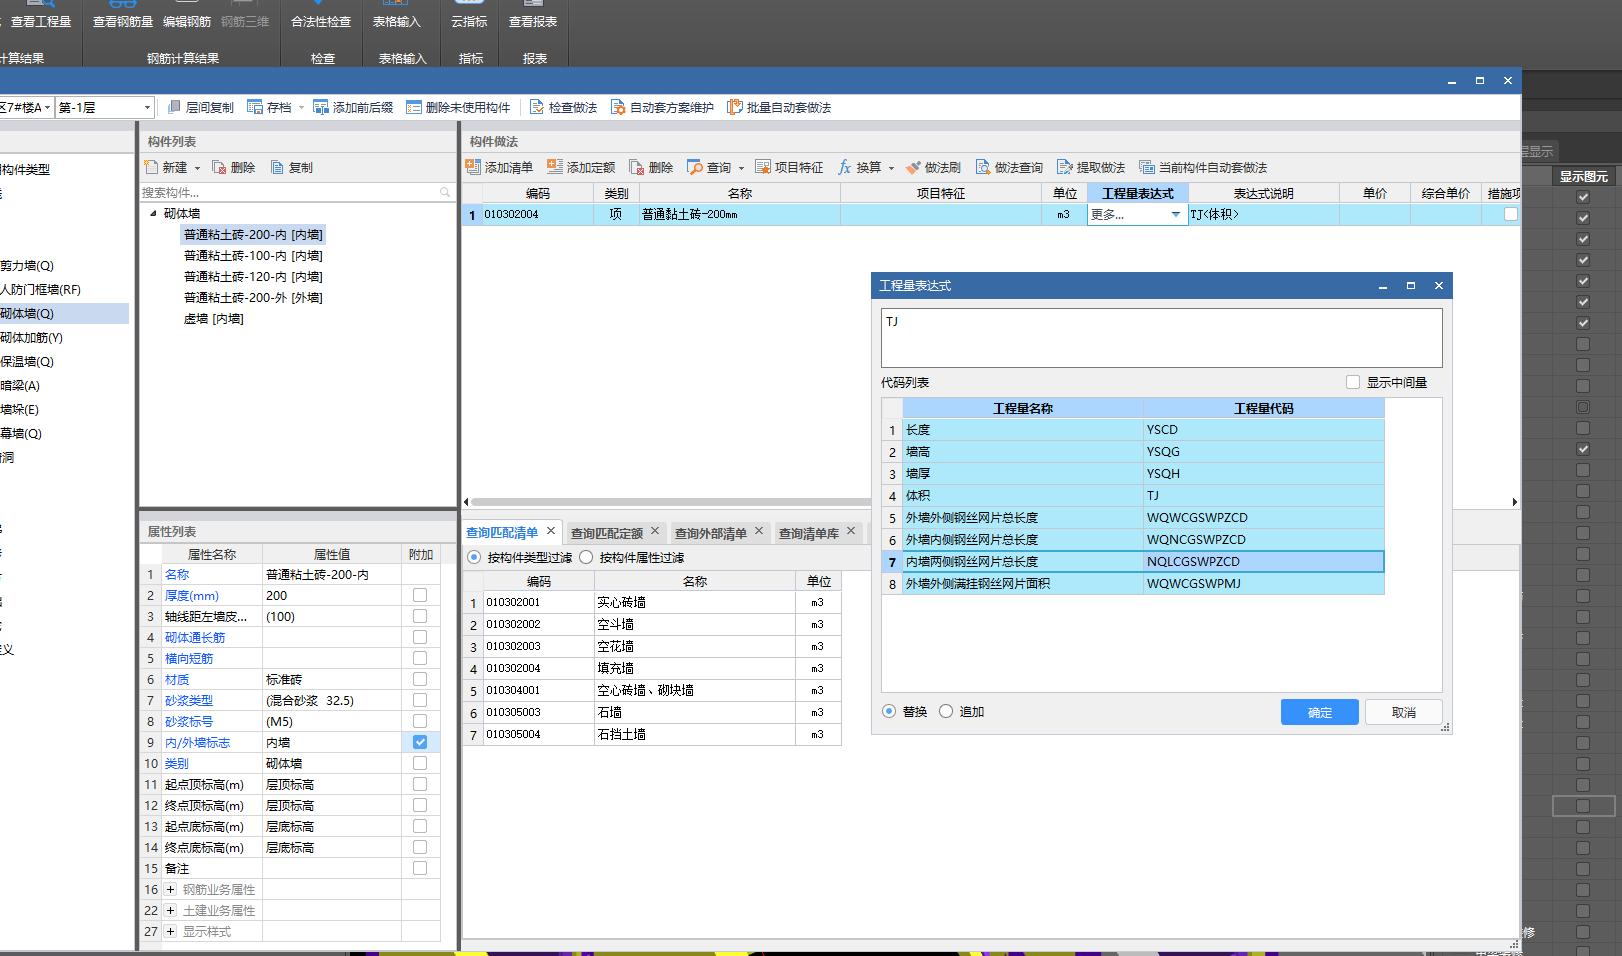Click the 查询 icon in 构件做法

pyautogui.click(x=695, y=167)
